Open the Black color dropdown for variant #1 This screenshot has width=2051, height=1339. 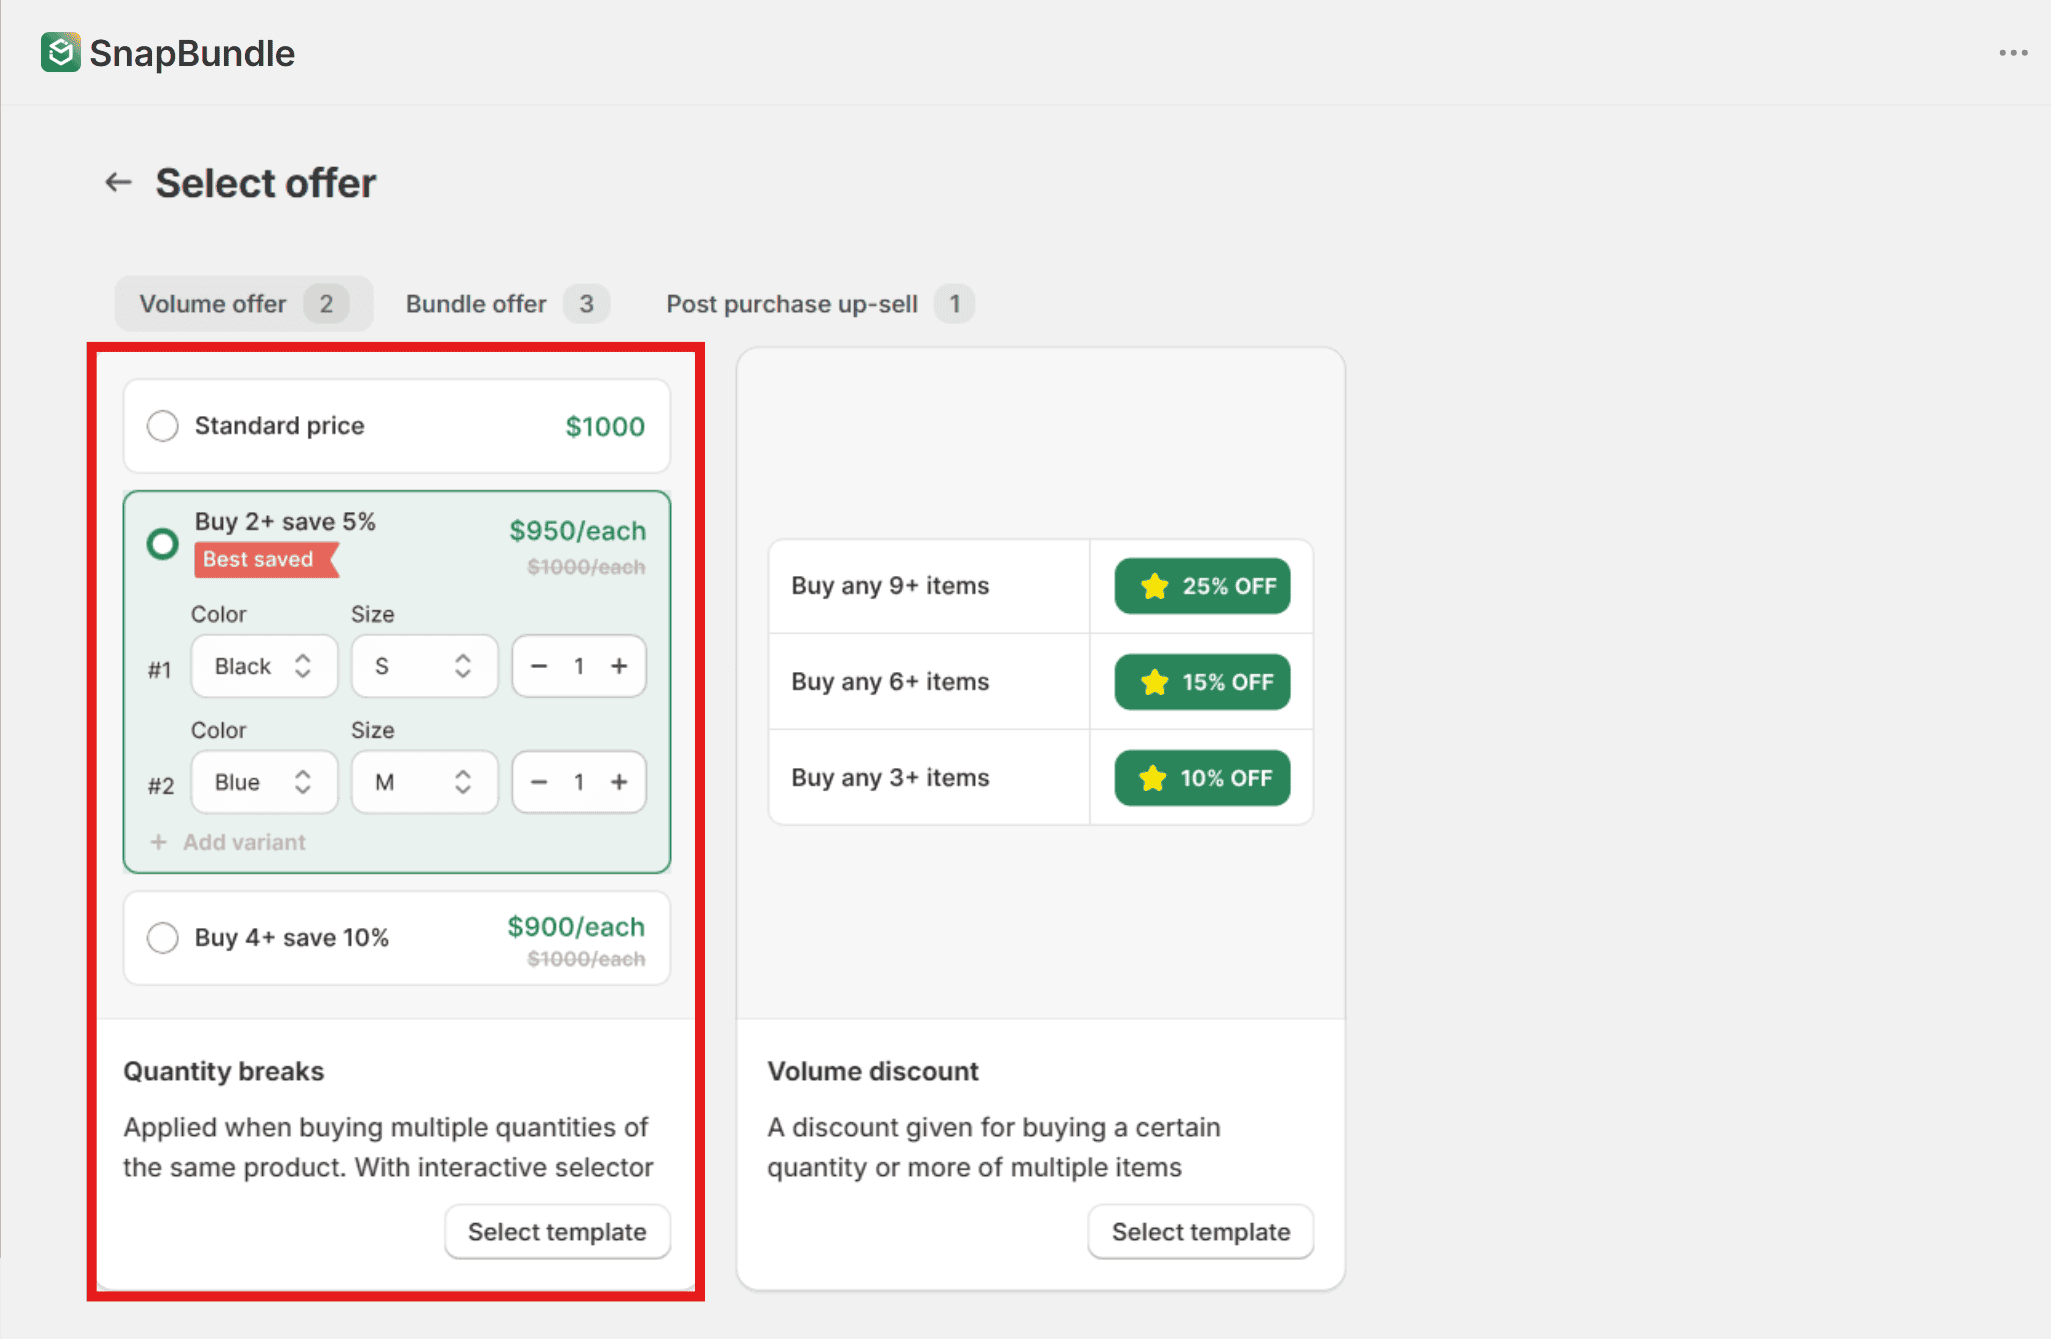pos(264,666)
